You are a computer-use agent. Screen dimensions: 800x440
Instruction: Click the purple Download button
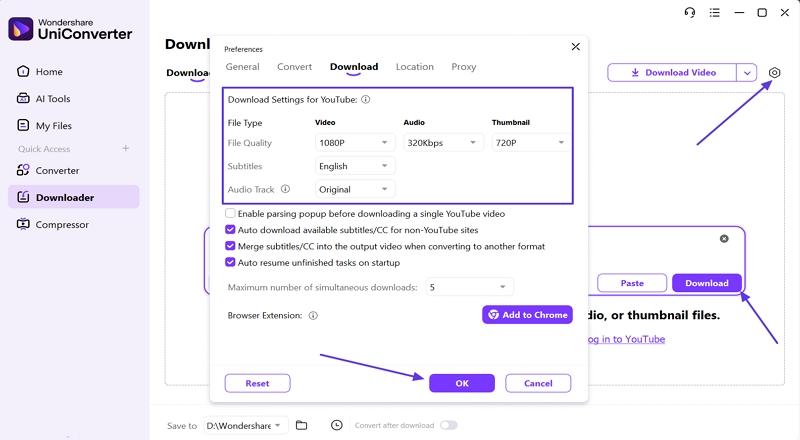(x=707, y=283)
